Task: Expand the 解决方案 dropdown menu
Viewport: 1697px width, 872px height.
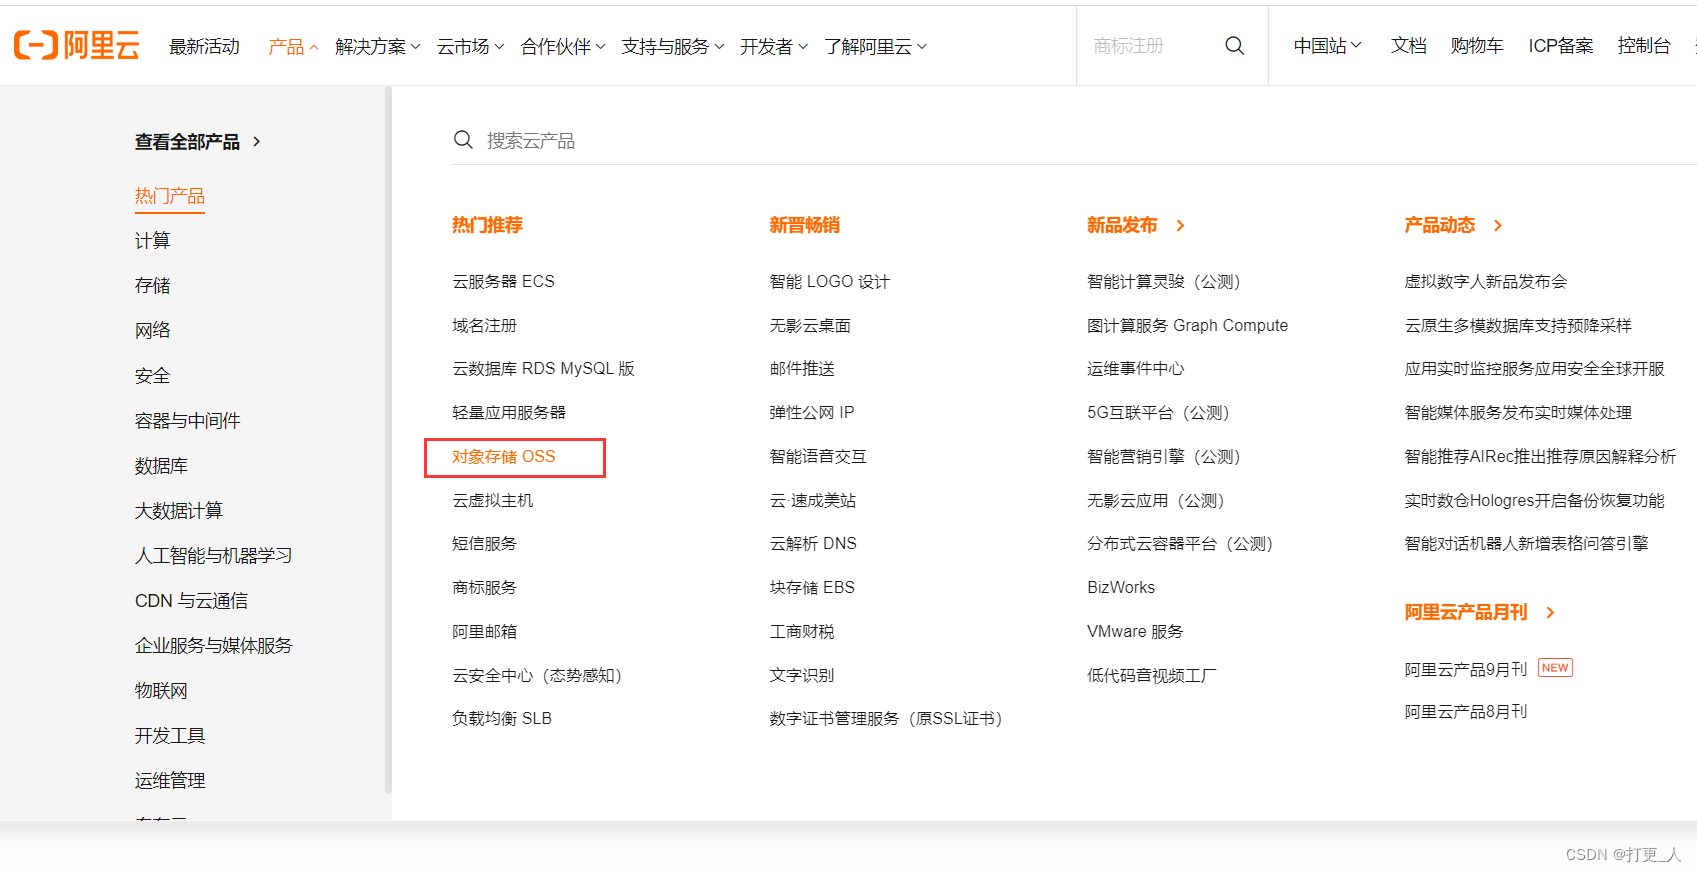Action: point(377,47)
